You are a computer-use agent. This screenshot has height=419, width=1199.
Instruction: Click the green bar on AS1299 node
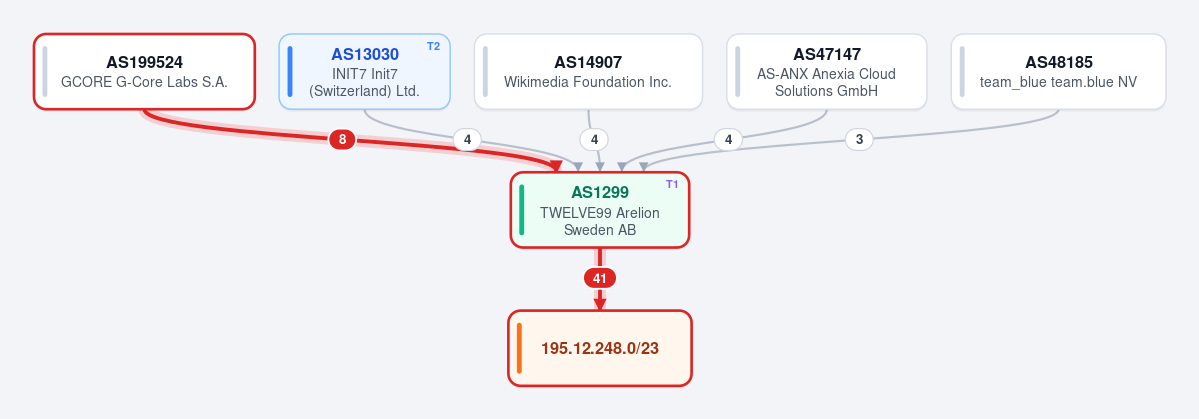click(522, 210)
